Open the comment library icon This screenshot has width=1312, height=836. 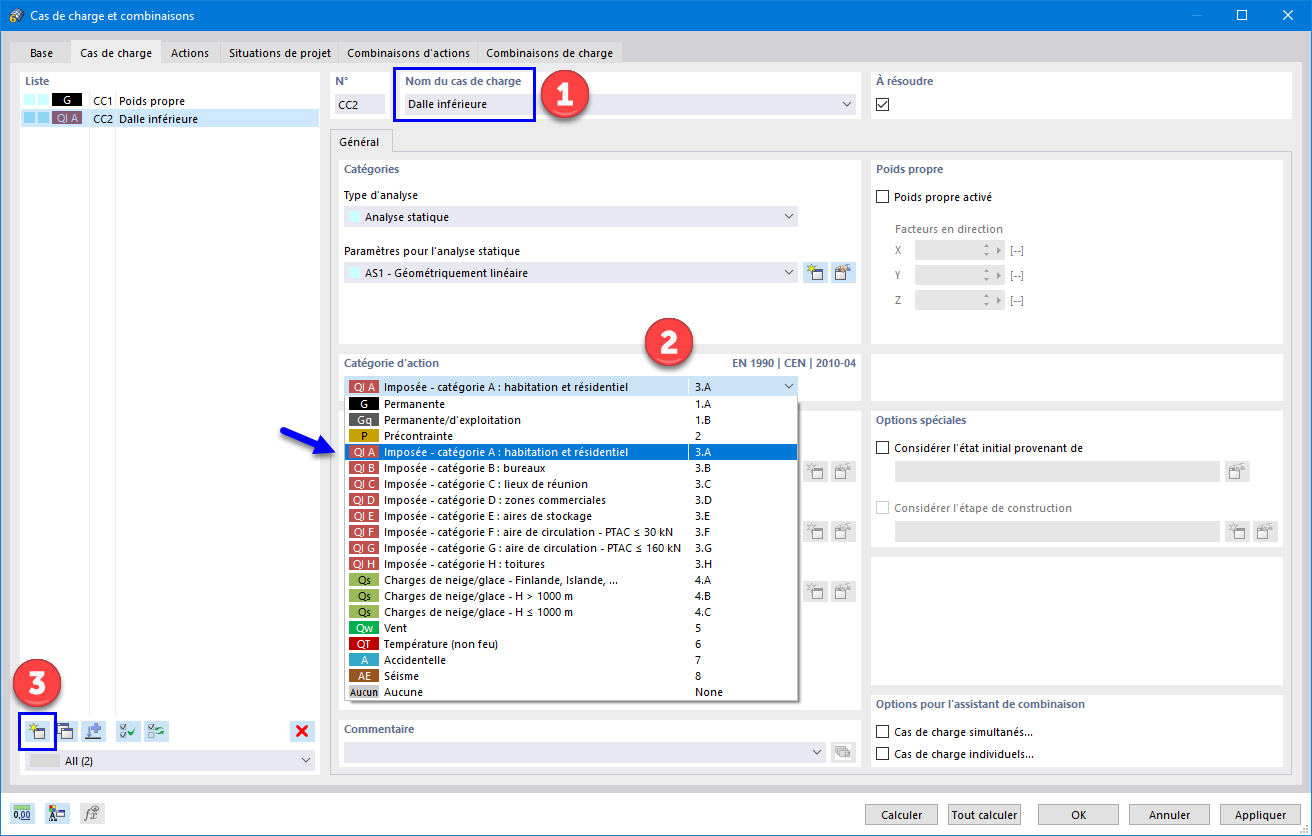(843, 752)
